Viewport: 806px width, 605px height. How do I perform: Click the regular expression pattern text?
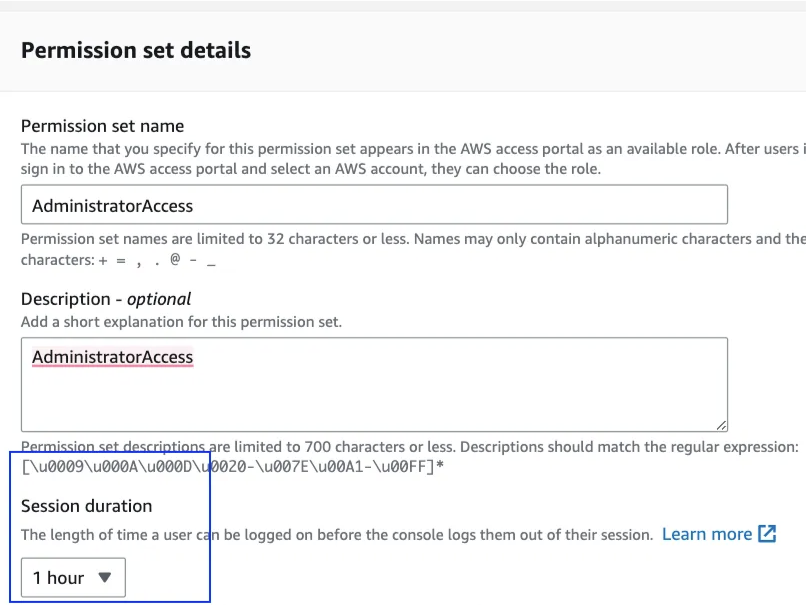point(232,466)
